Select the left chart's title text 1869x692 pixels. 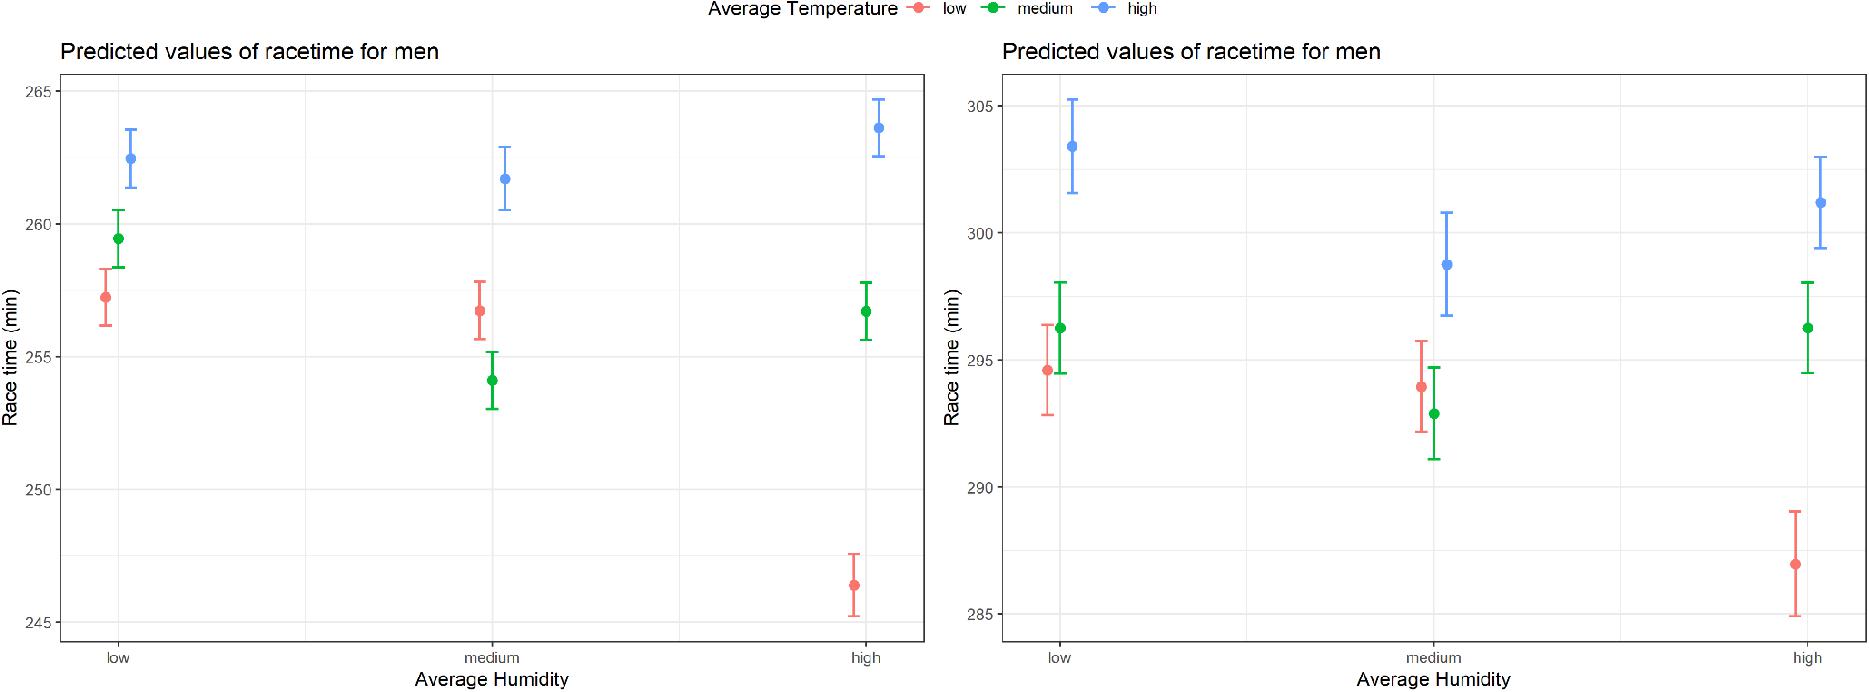pyautogui.click(x=250, y=52)
